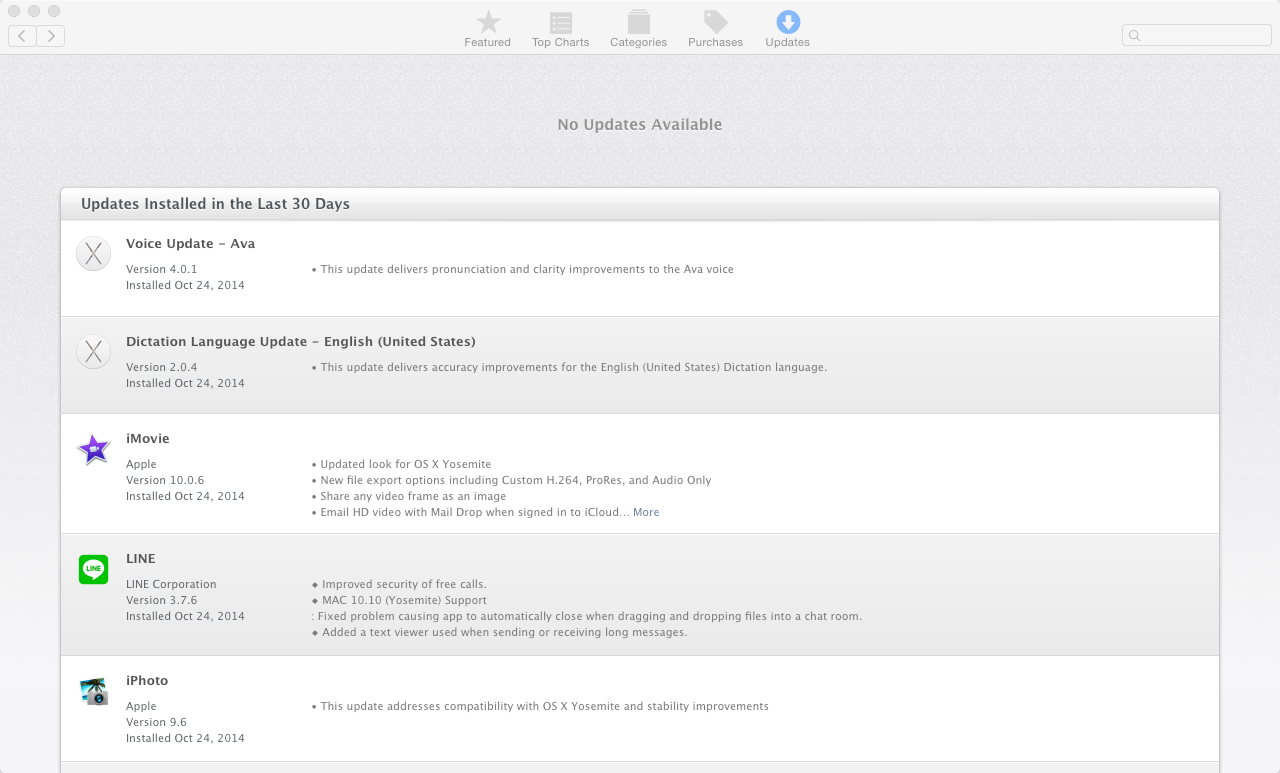The height and width of the screenshot is (773, 1280).
Task: Select Version 3.7.6 text for LINE
Action: [162, 600]
